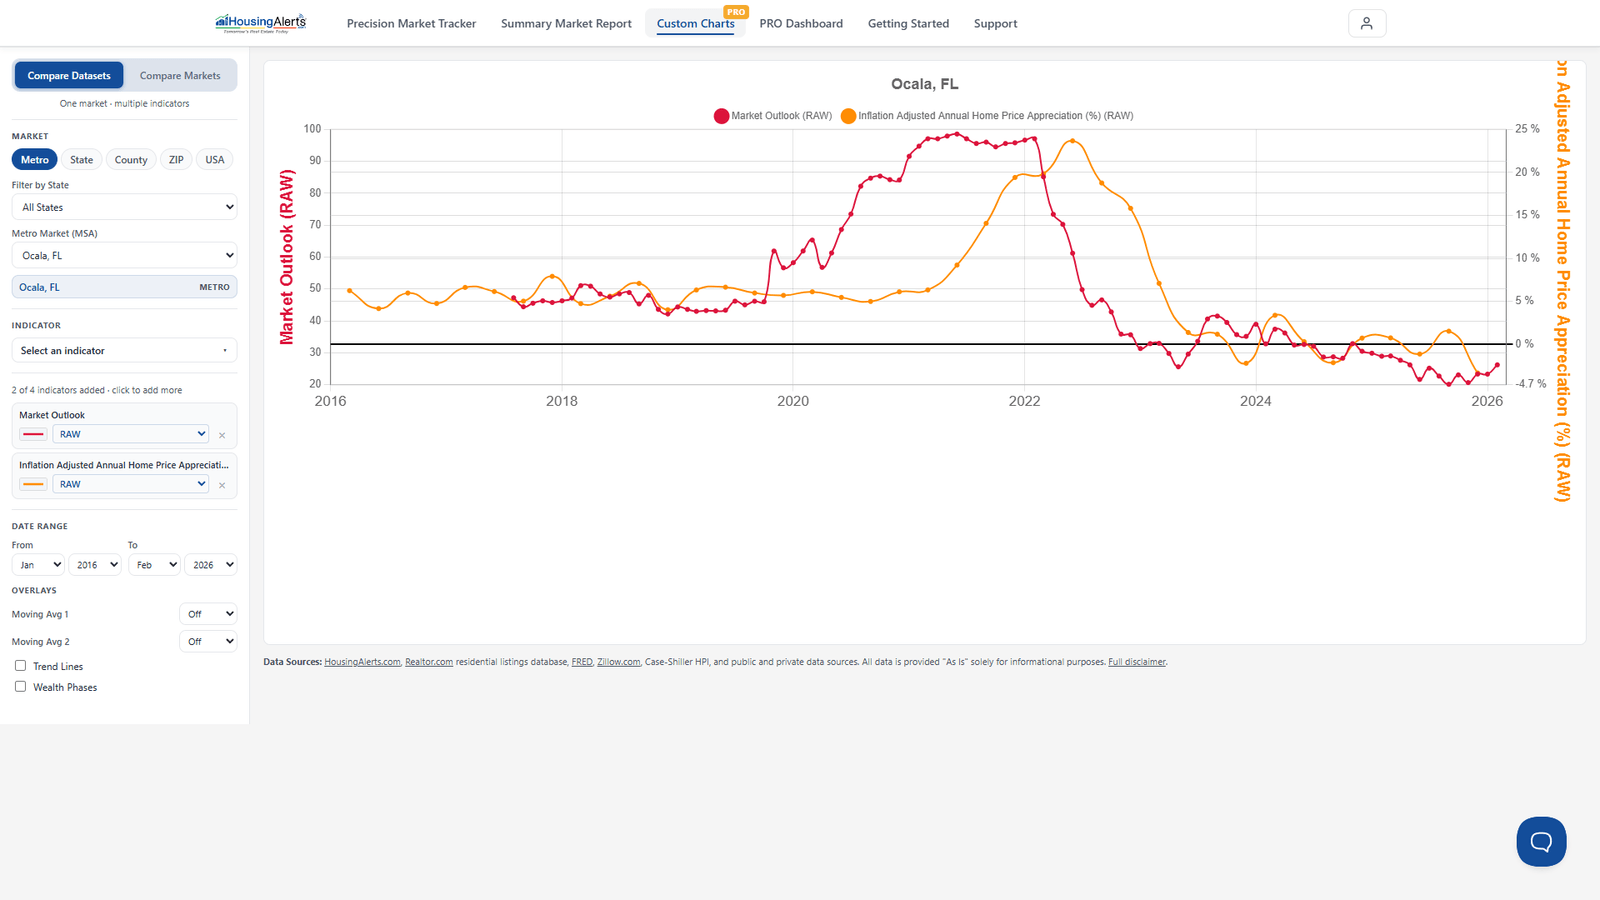Open the Full disclaimer link
The image size is (1600, 900).
coord(1137,662)
